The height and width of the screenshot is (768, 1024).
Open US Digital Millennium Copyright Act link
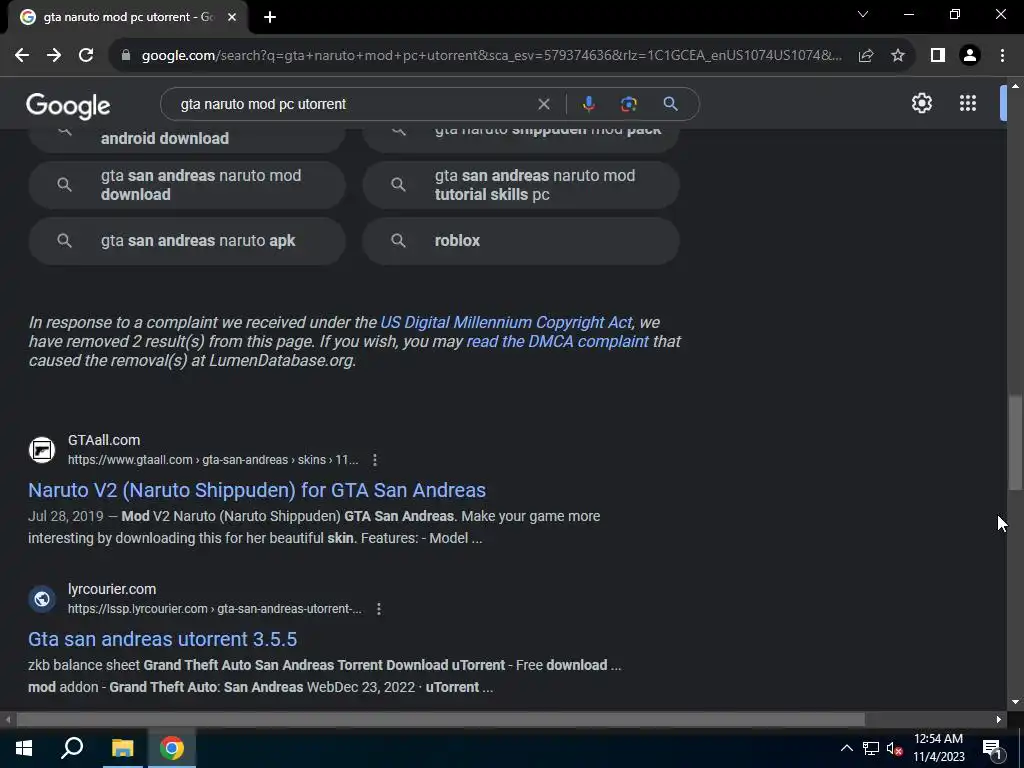pyautogui.click(x=506, y=323)
